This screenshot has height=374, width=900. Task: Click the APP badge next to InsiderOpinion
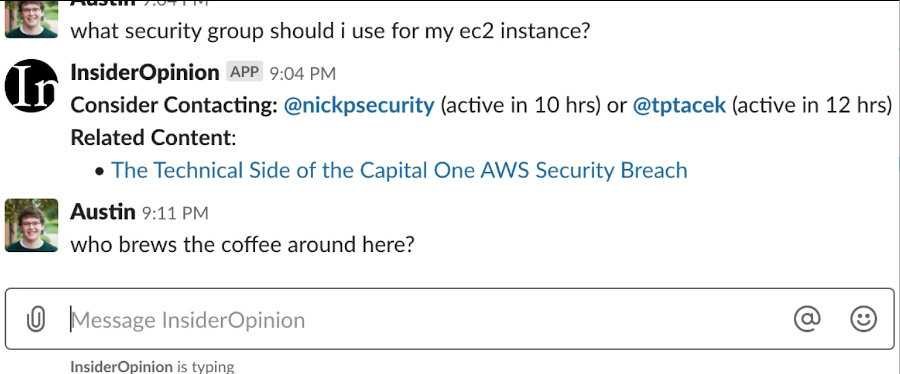pos(245,72)
